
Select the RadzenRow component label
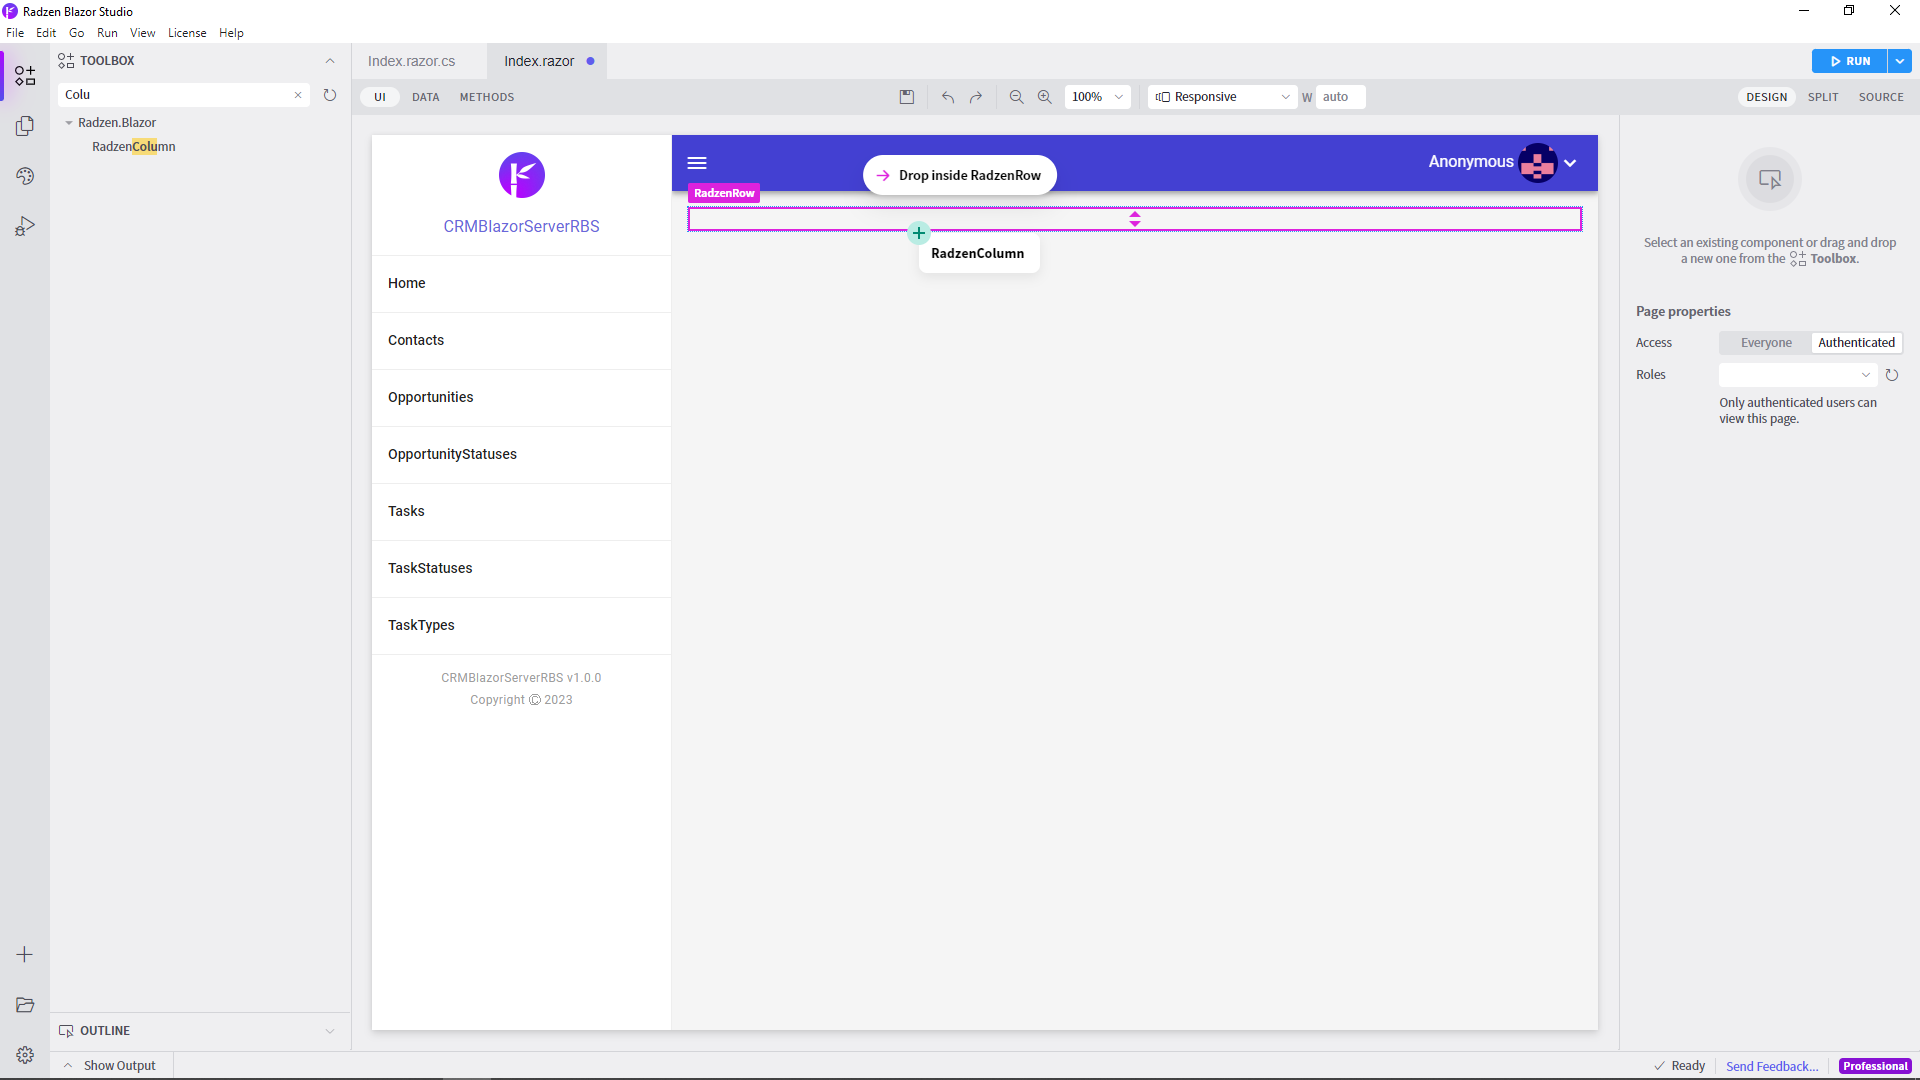(724, 193)
